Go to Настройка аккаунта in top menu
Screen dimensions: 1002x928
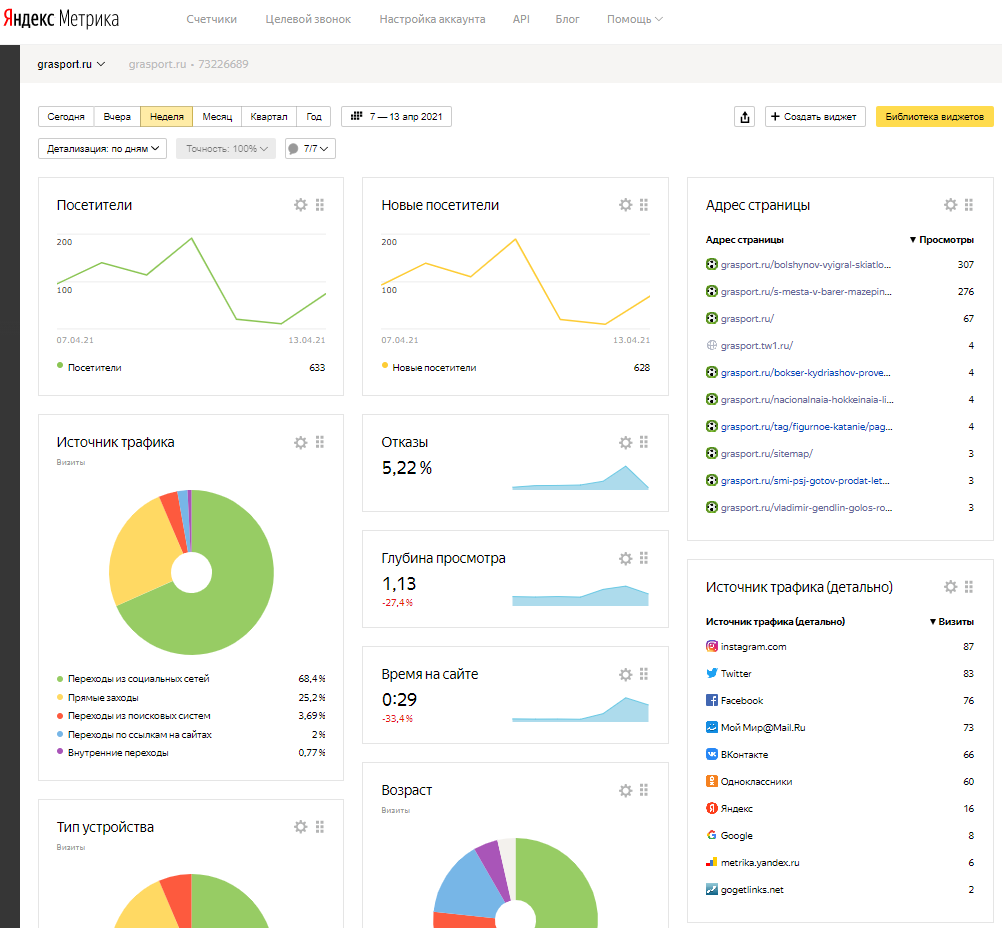[x=432, y=19]
